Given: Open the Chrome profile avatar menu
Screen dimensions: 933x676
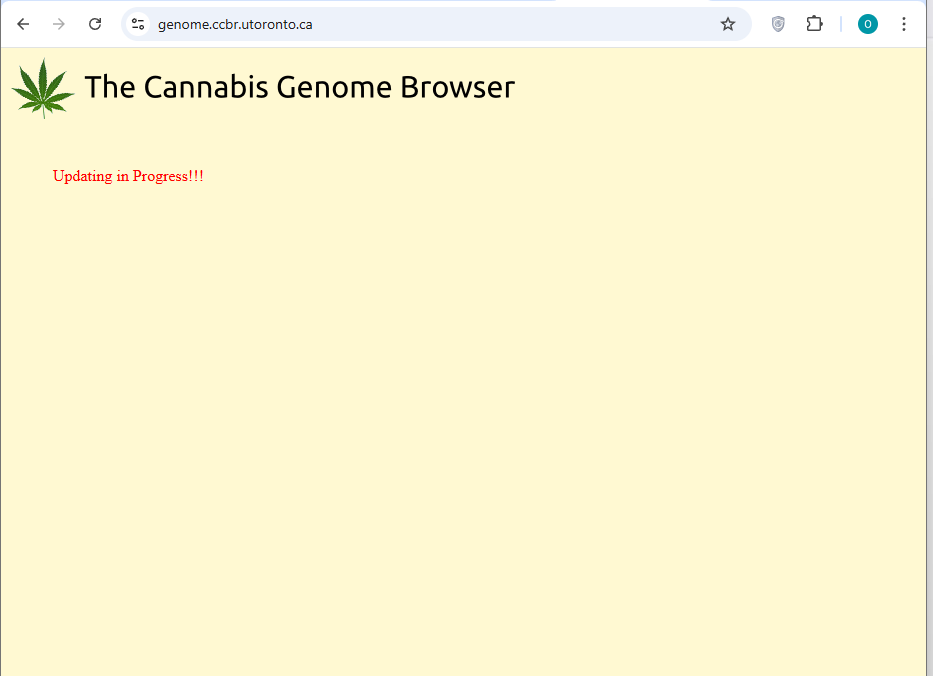Looking at the screenshot, I should click(867, 24).
